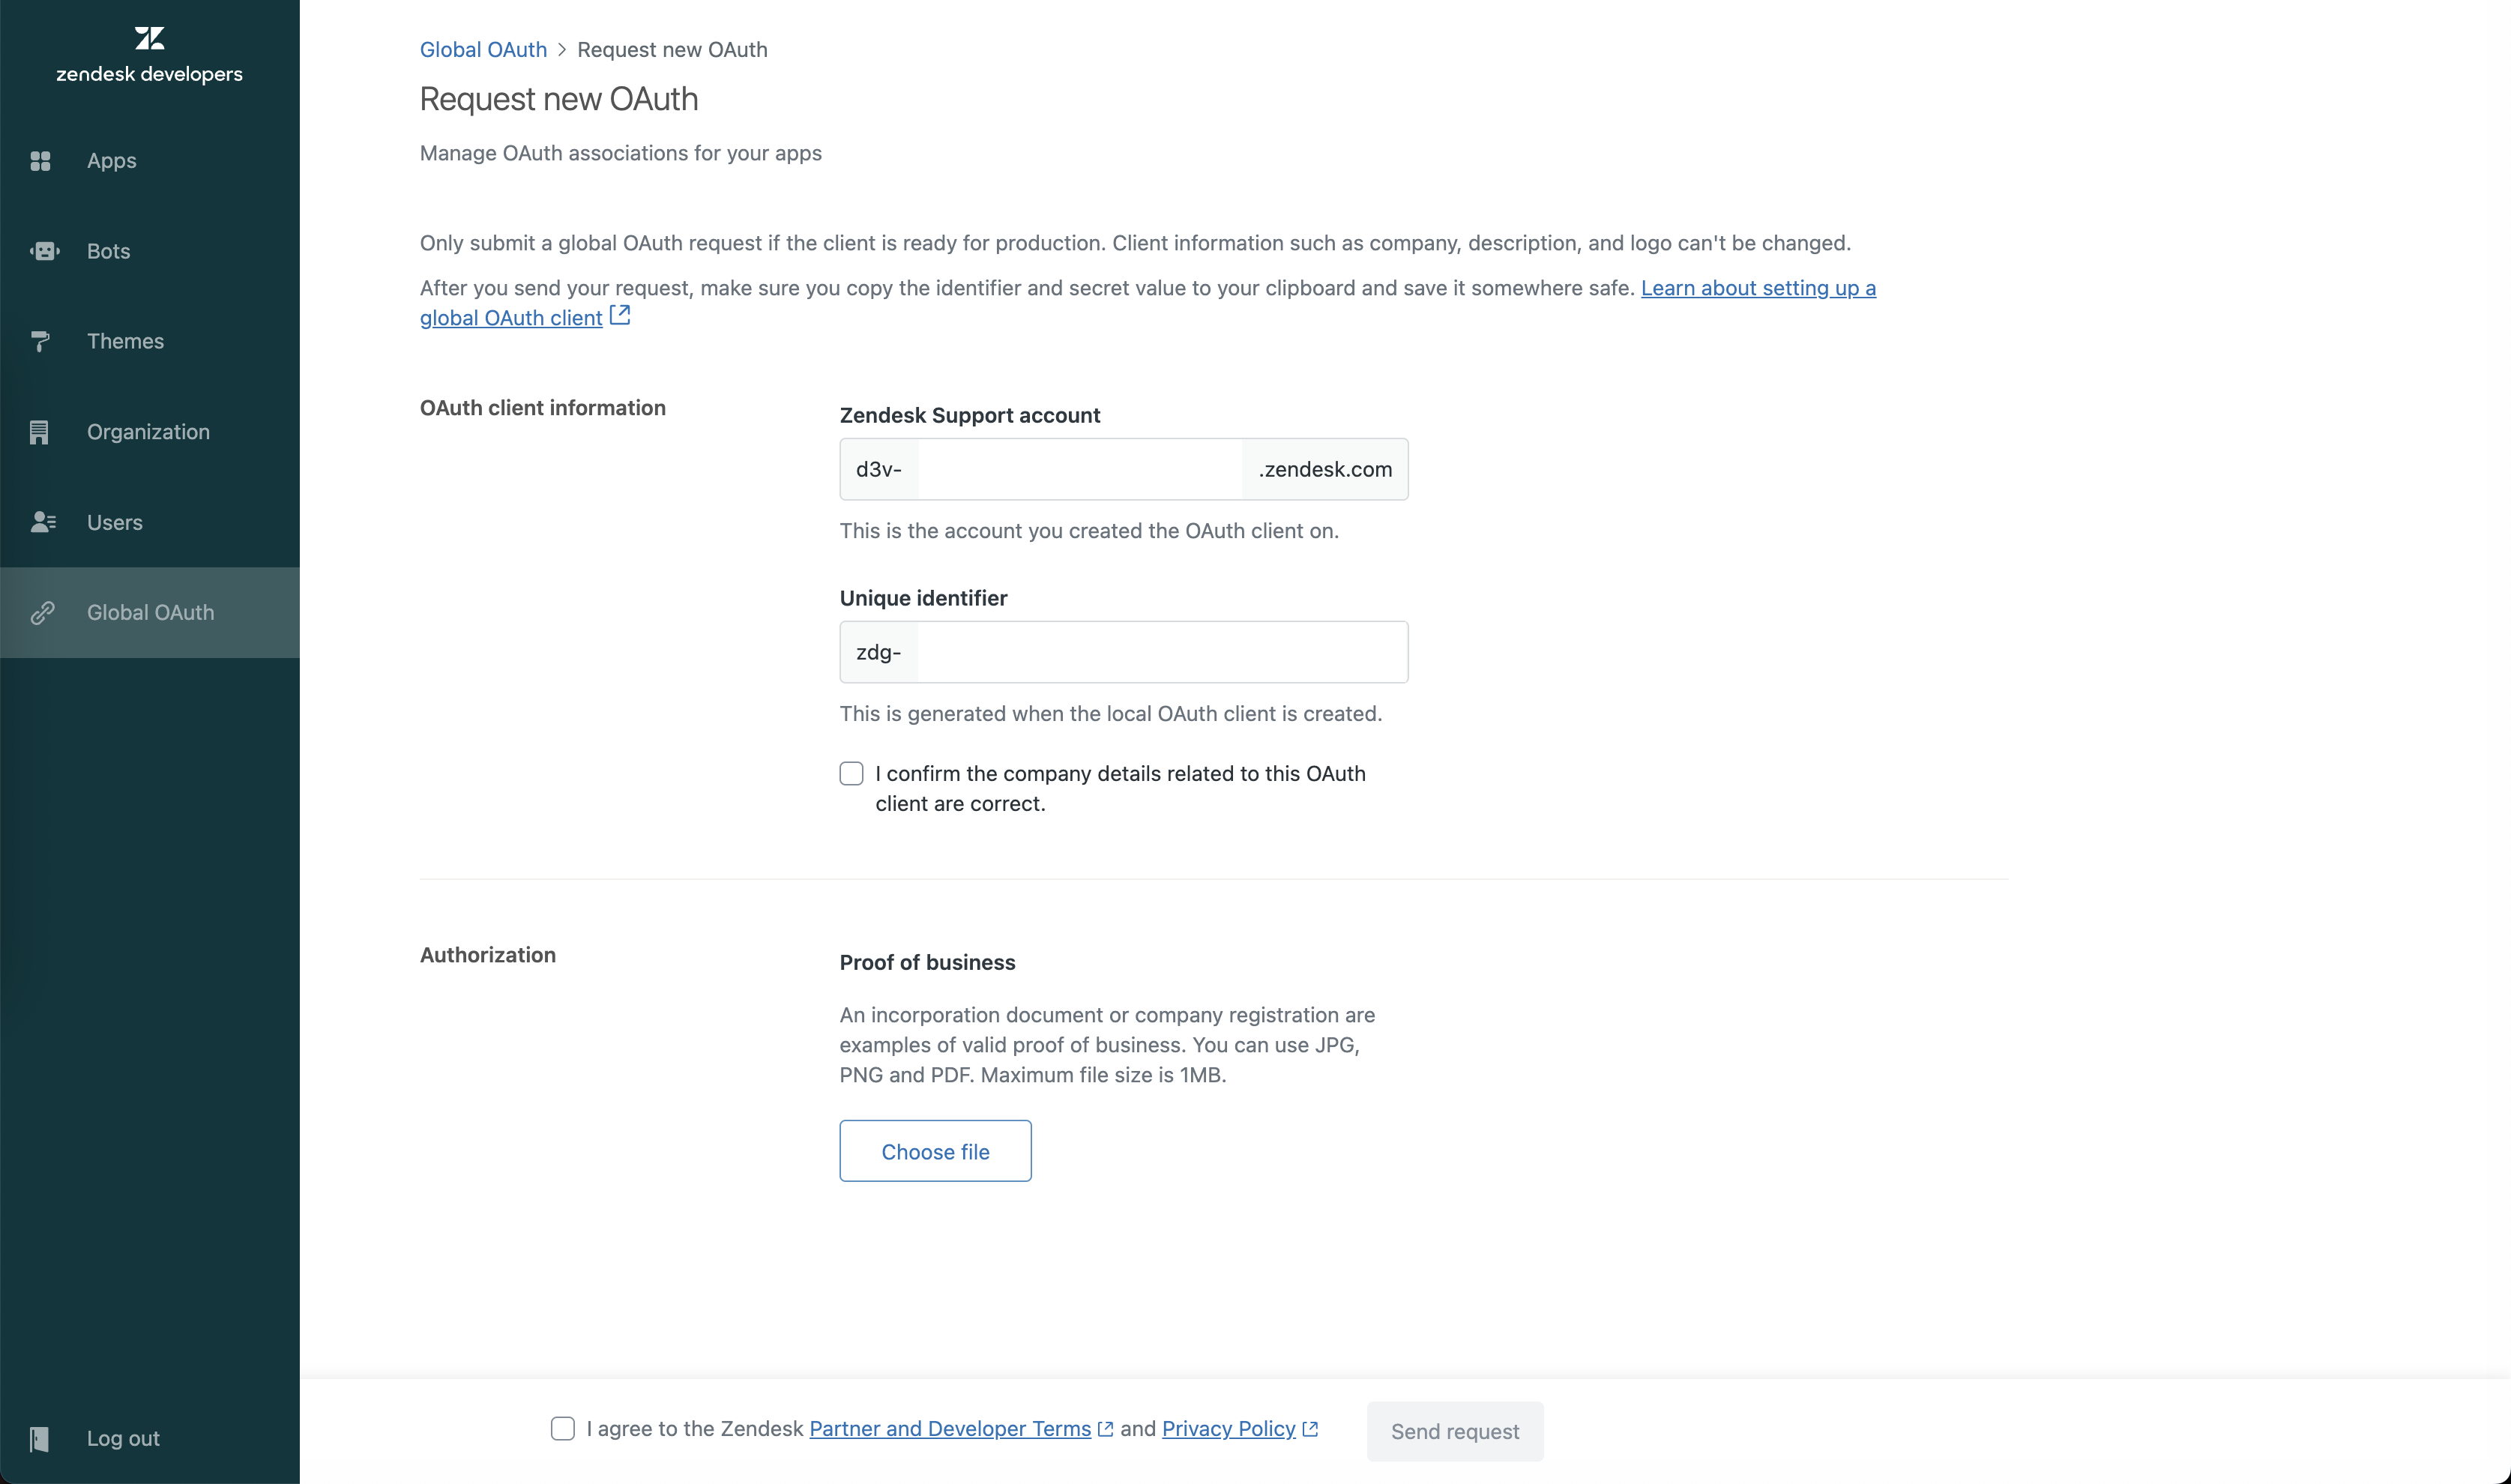
Task: Open the Partner and Developer Terms link
Action: tap(949, 1429)
